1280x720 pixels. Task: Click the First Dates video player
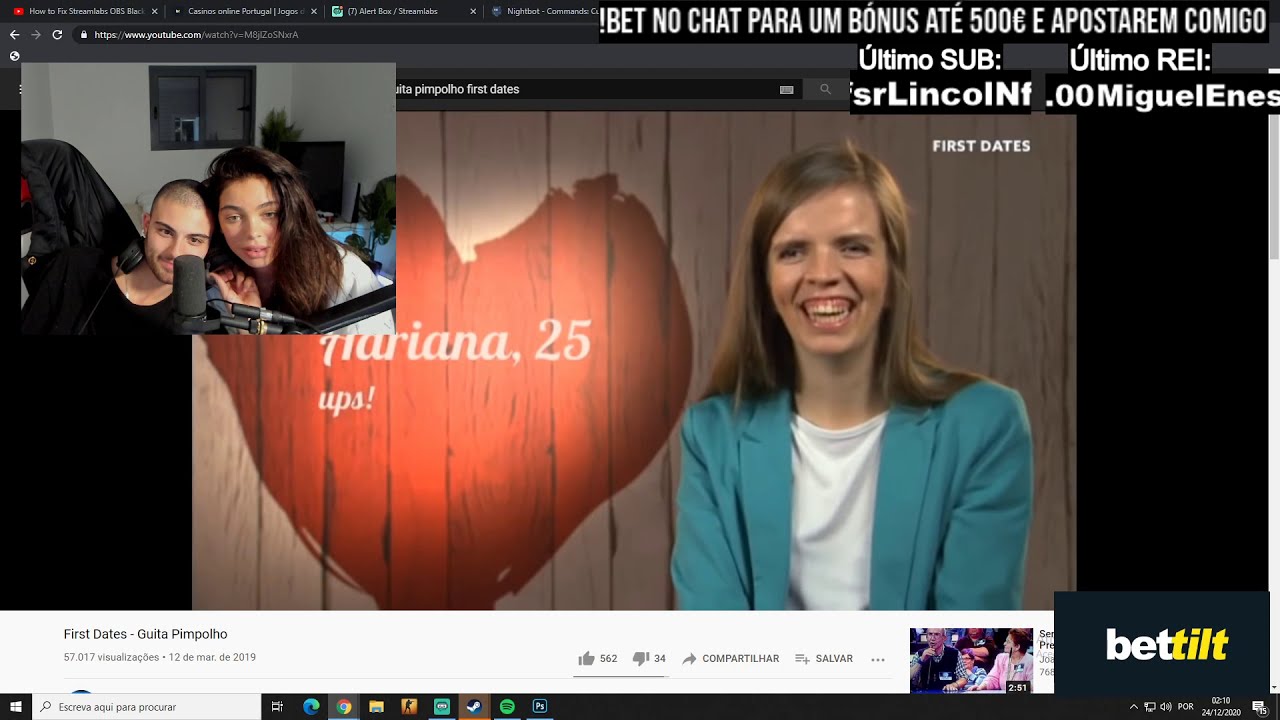(x=634, y=360)
